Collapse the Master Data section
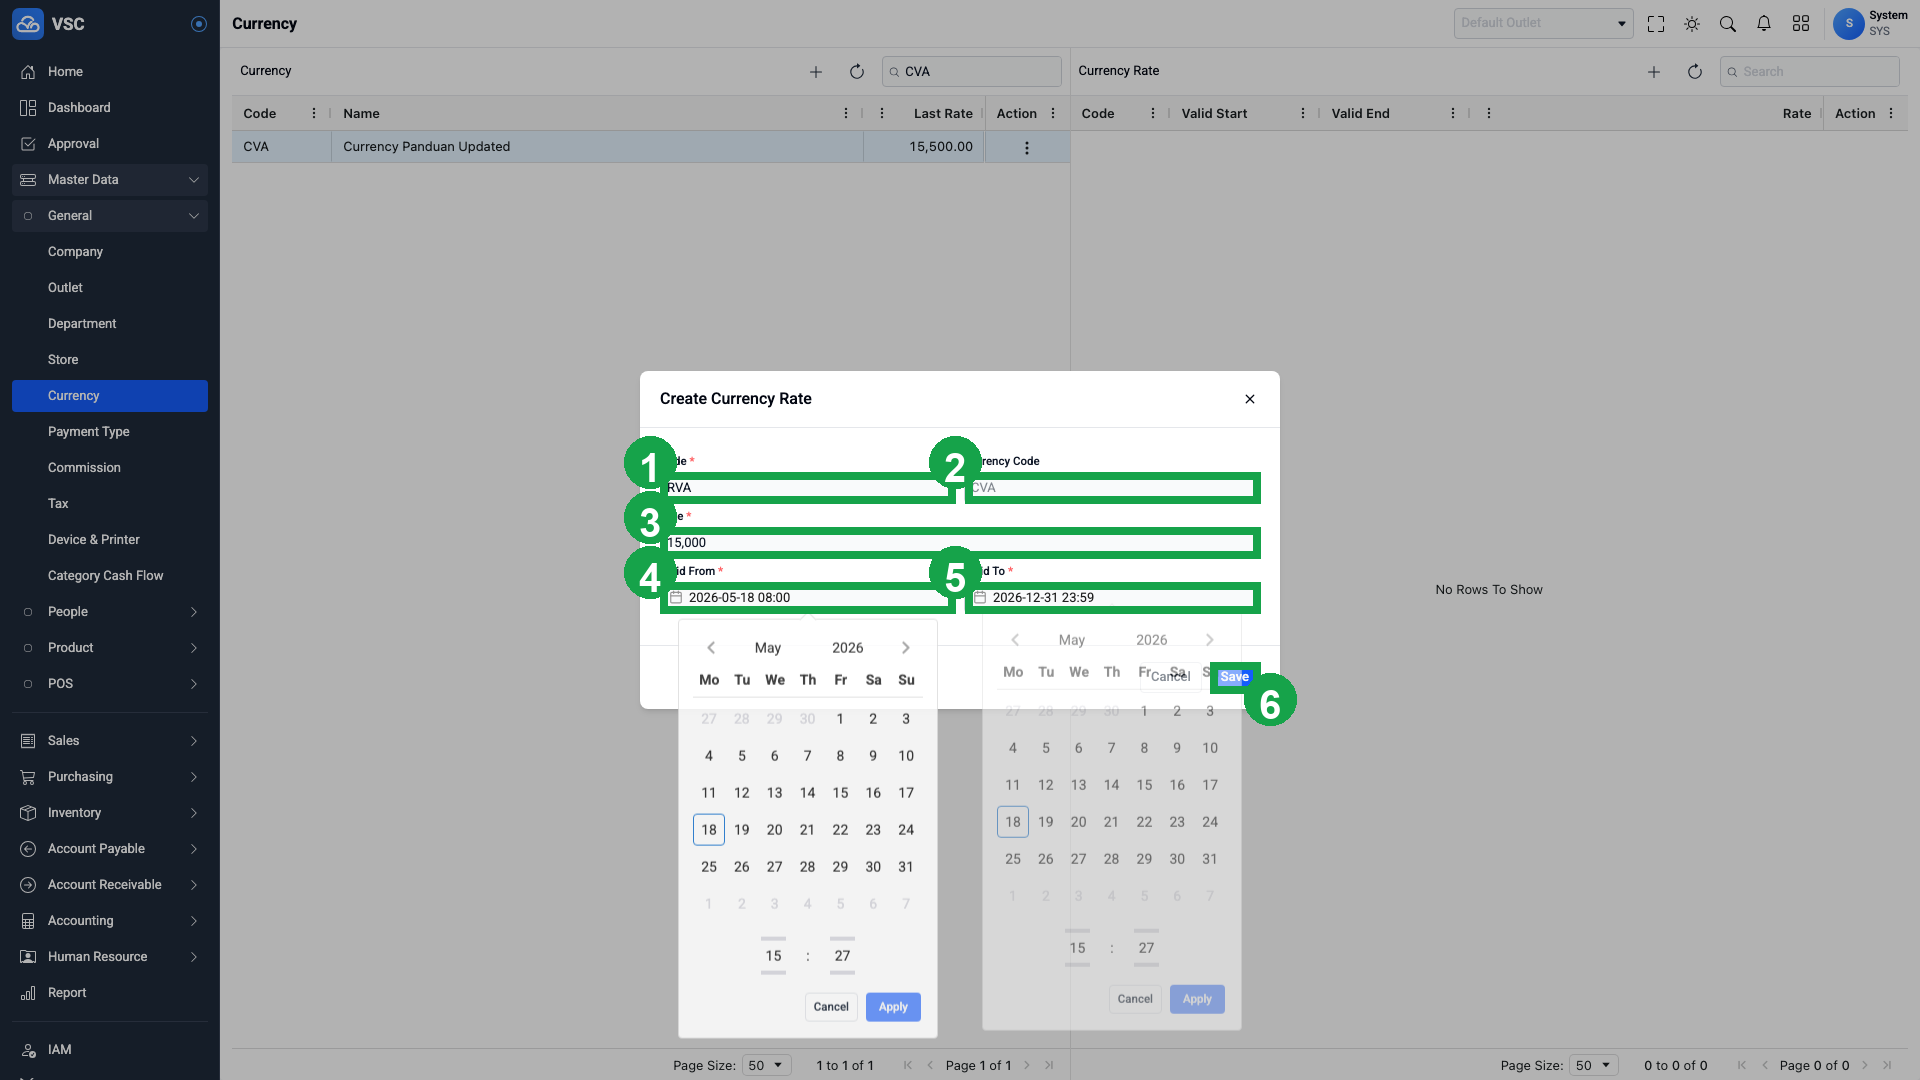 (x=110, y=180)
